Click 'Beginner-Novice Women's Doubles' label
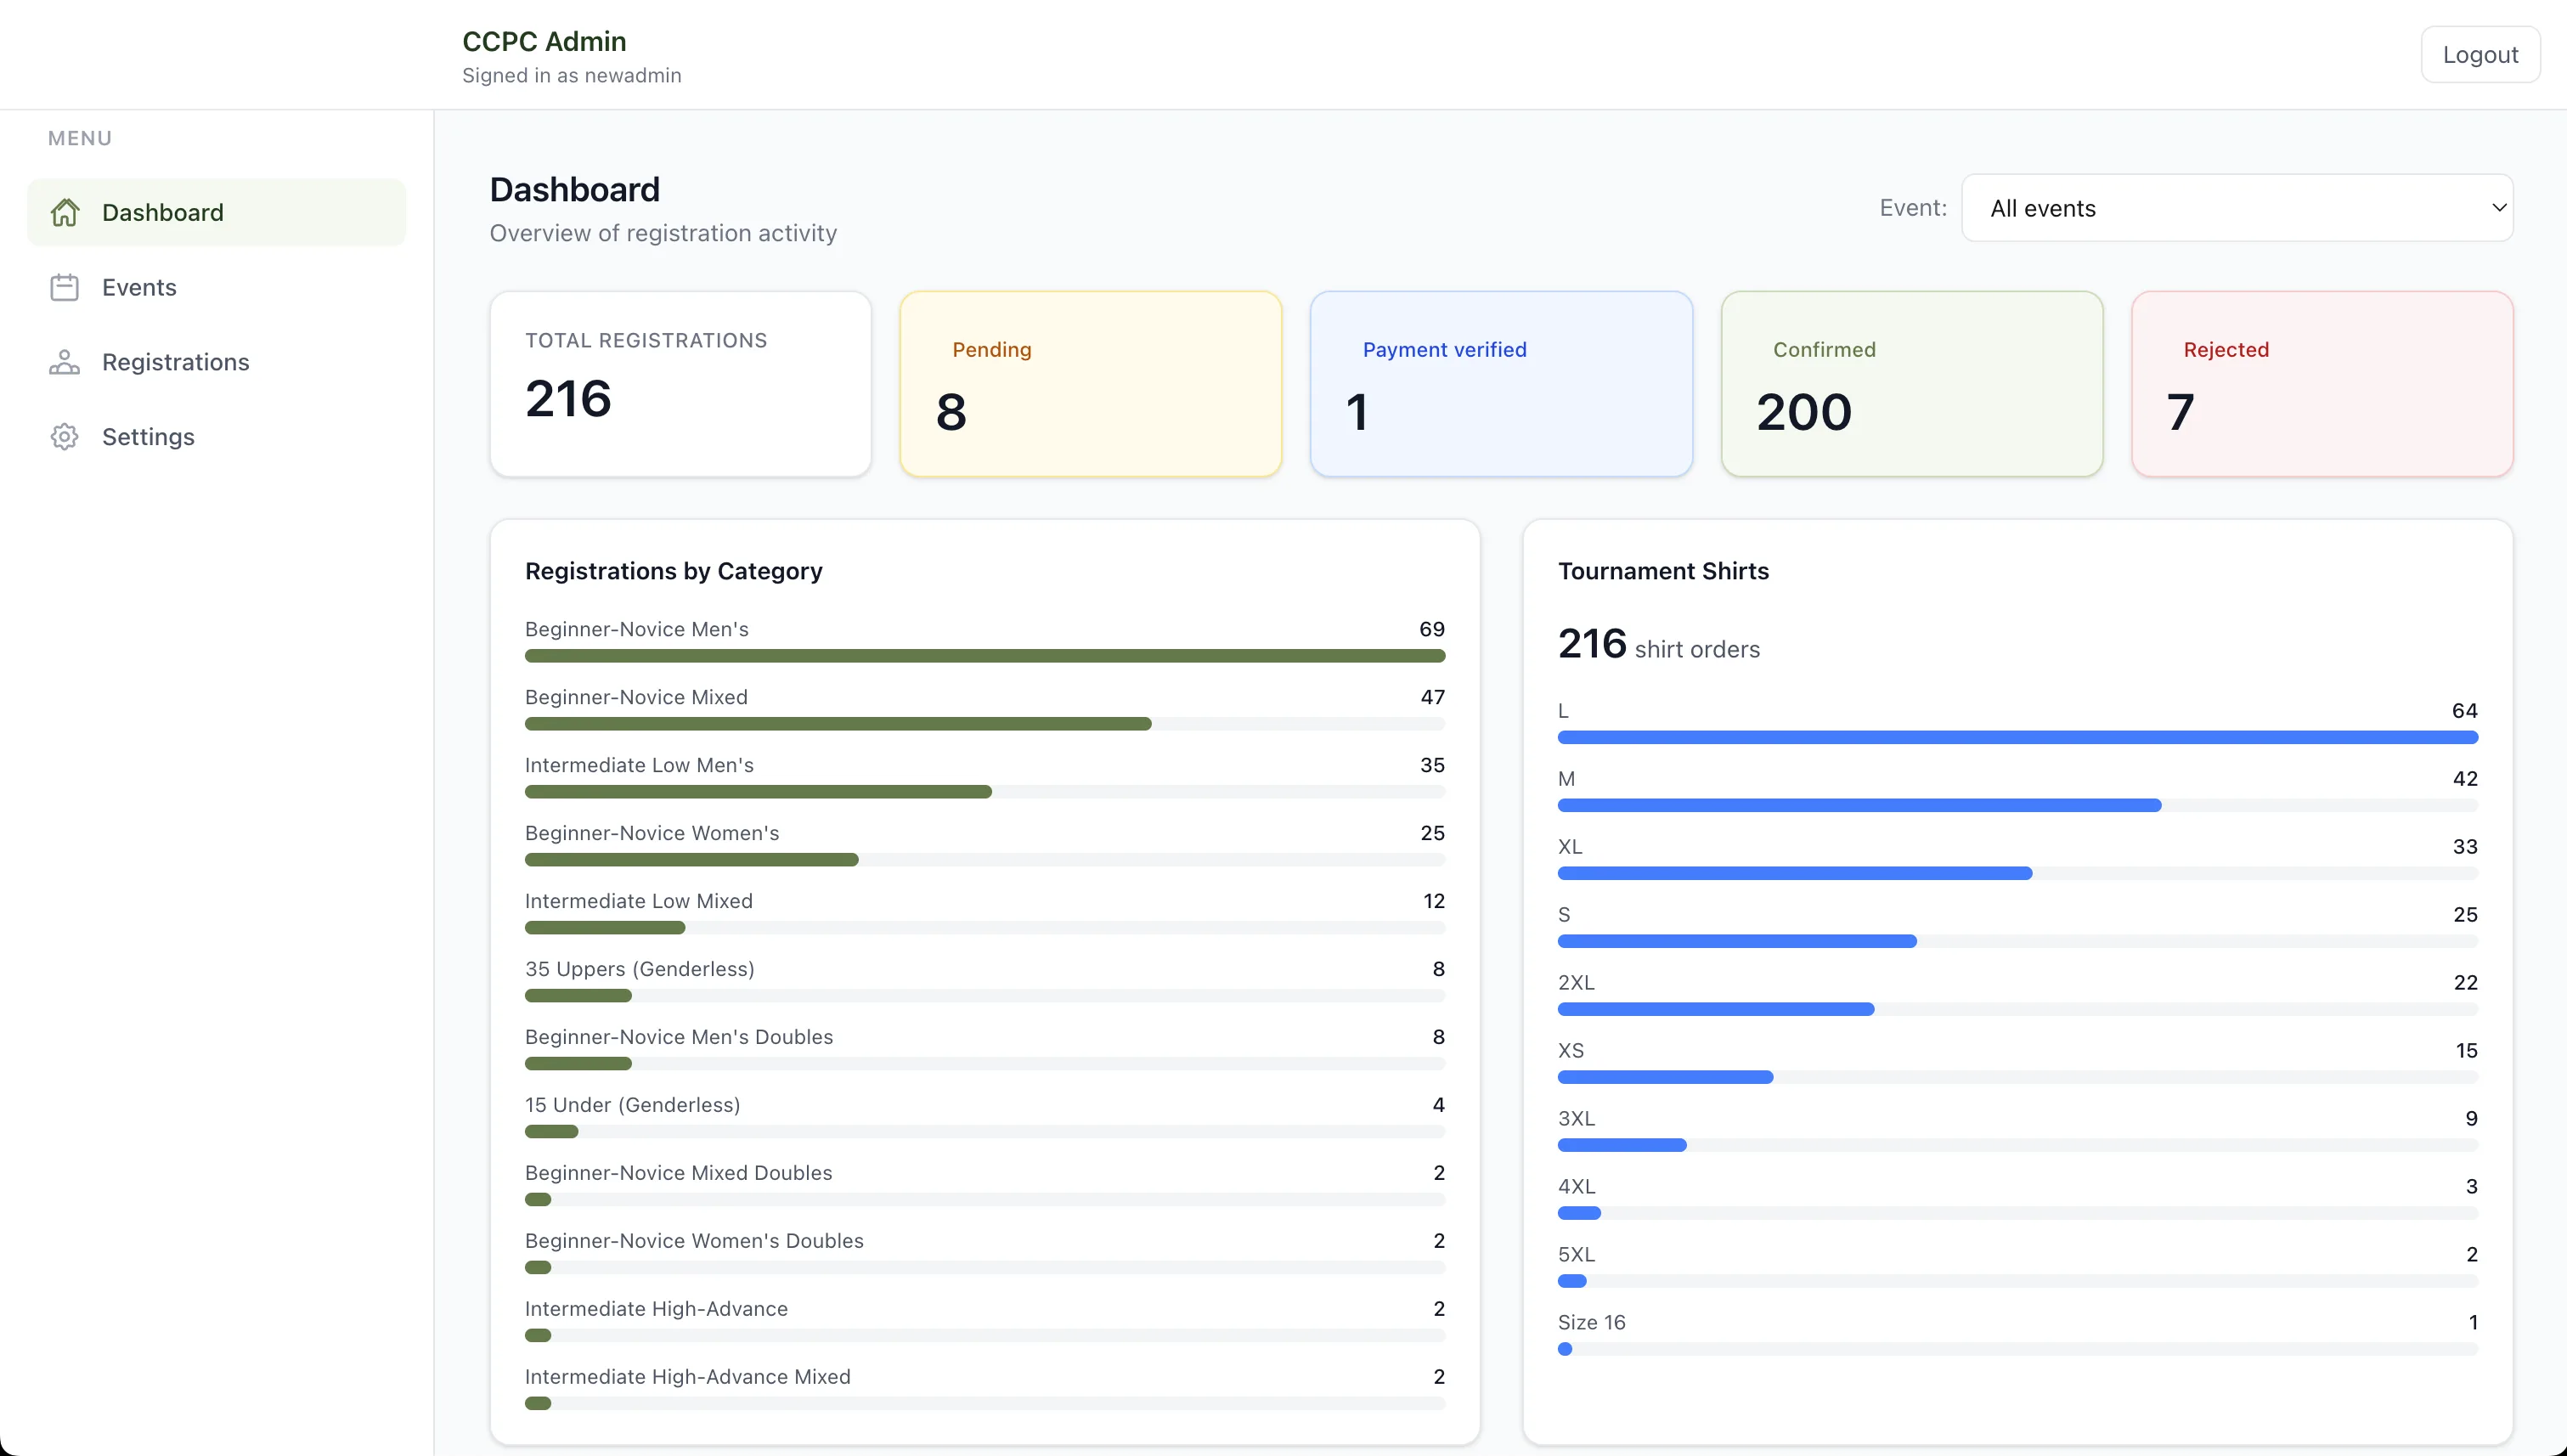The image size is (2567, 1456). 694,1241
